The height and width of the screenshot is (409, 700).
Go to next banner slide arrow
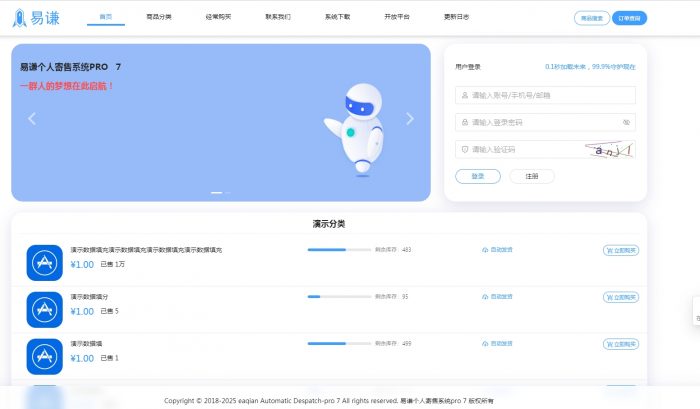click(409, 119)
